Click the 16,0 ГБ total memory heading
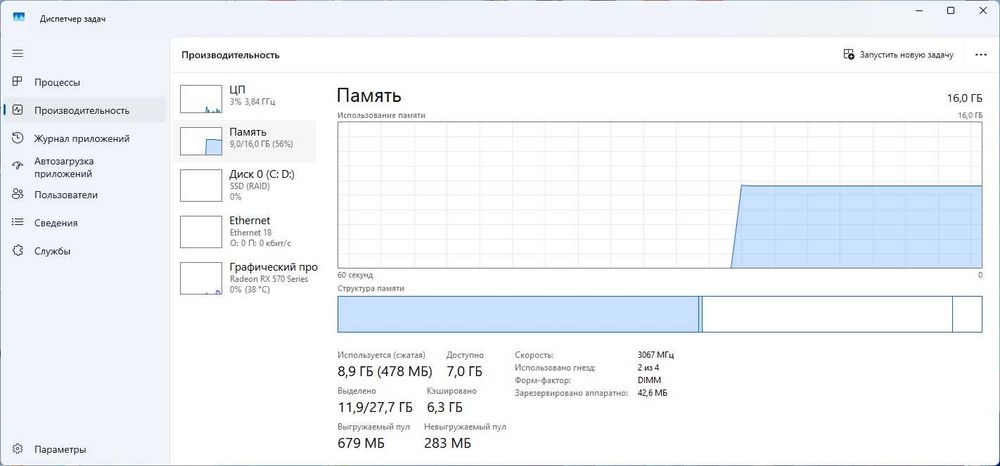This screenshot has height=466, width=1000. click(965, 98)
